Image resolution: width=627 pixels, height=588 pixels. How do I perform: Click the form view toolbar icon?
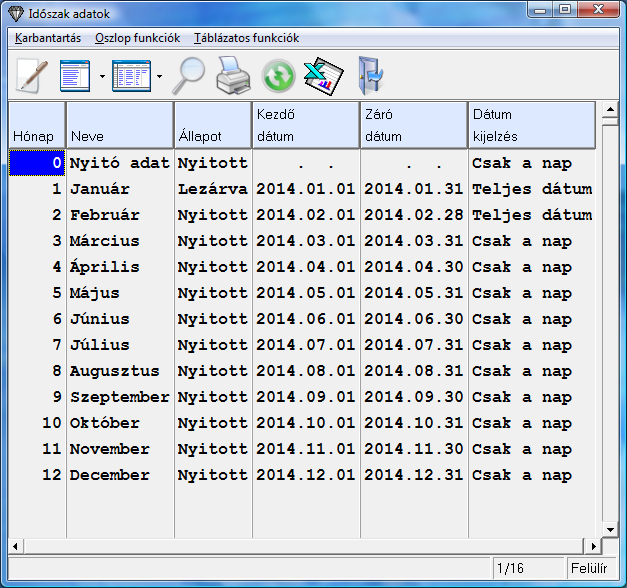(x=75, y=76)
